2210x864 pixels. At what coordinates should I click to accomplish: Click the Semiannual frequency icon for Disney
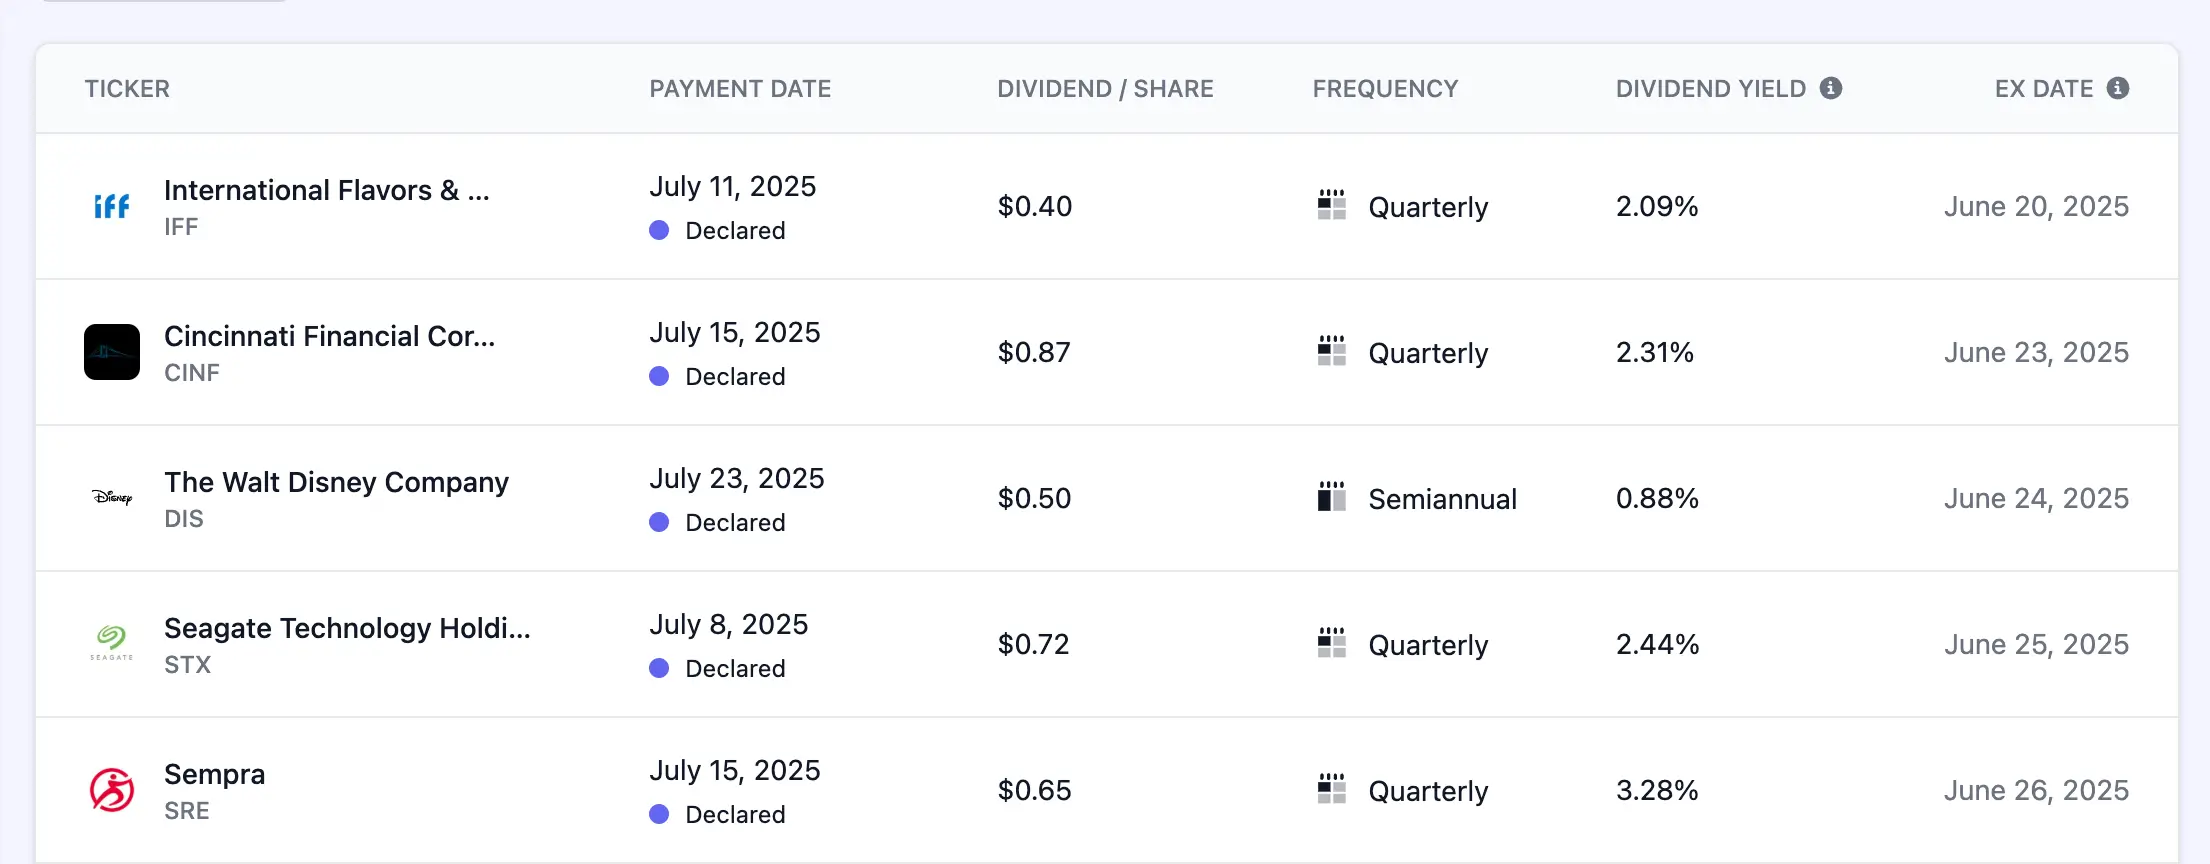pyautogui.click(x=1332, y=497)
